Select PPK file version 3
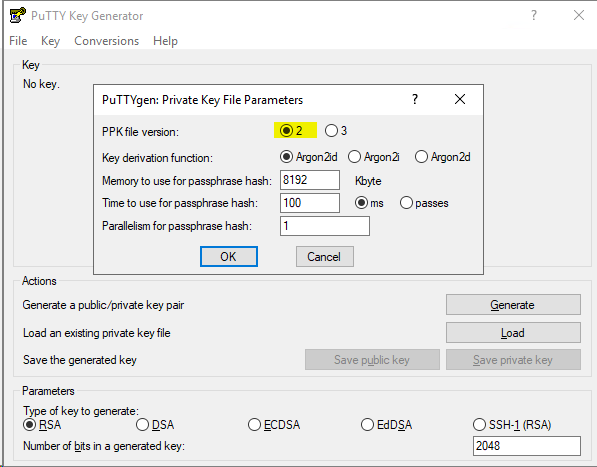This screenshot has height=467, width=597. click(x=336, y=131)
